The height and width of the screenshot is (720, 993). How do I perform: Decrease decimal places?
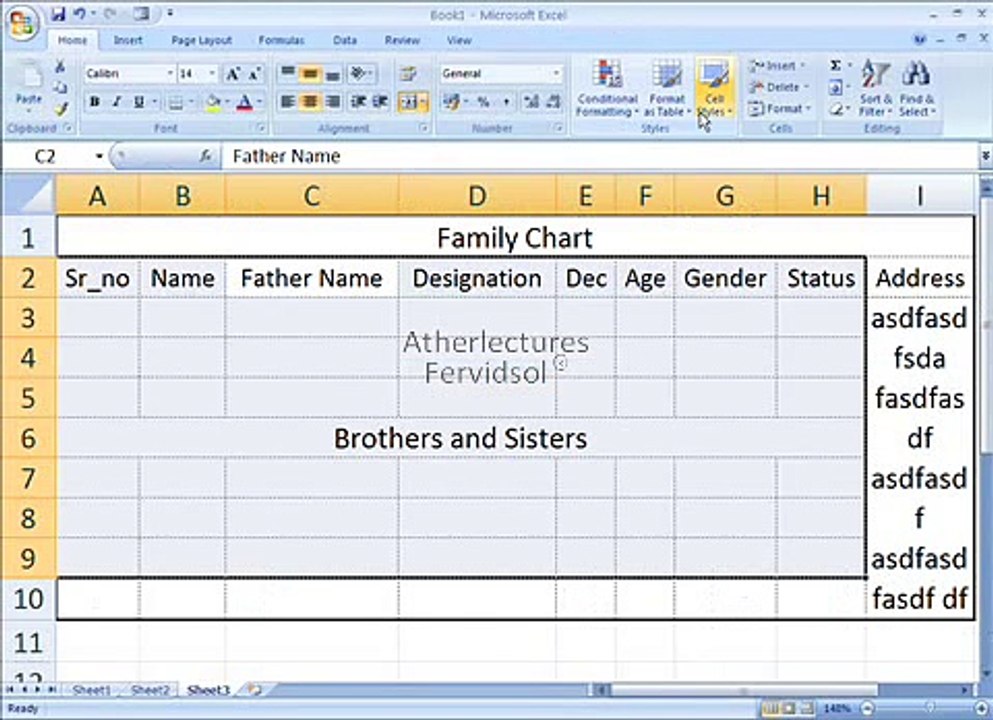click(x=553, y=102)
